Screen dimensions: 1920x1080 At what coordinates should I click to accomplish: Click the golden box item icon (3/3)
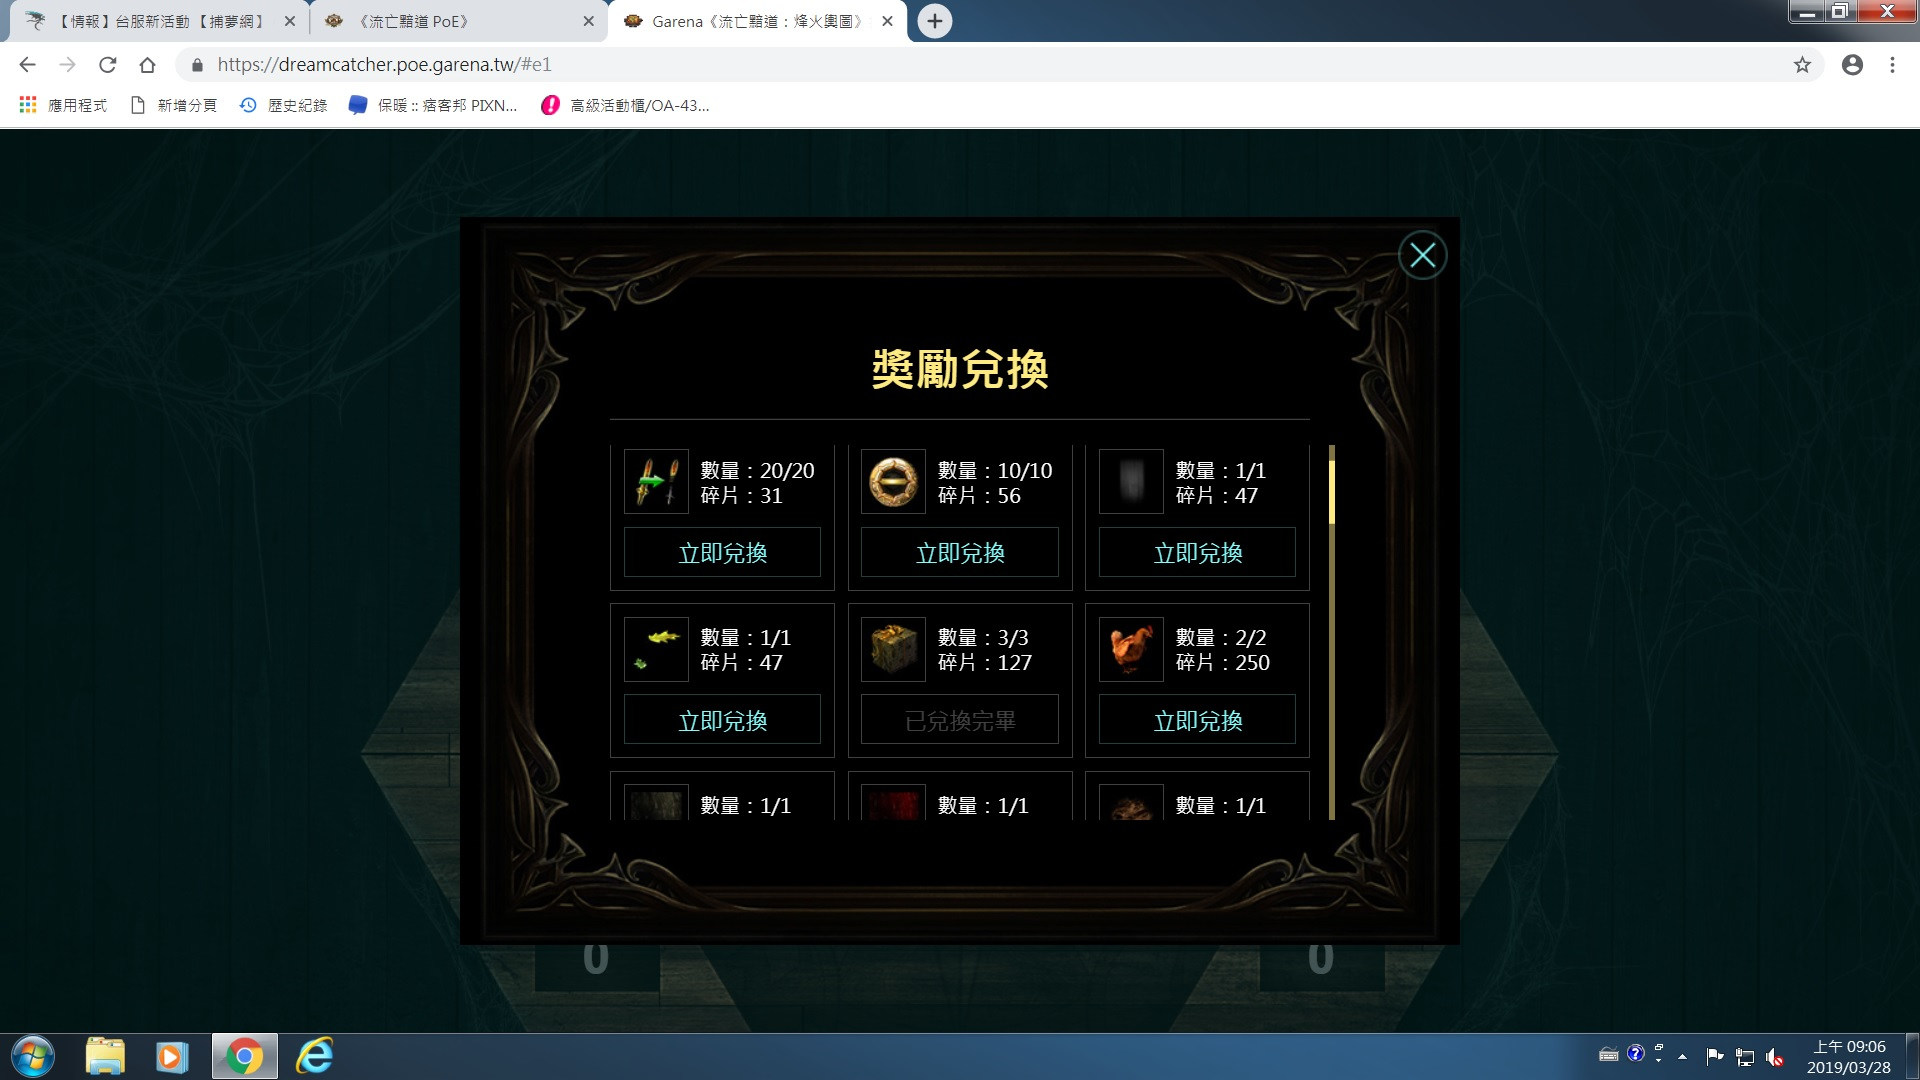click(893, 649)
